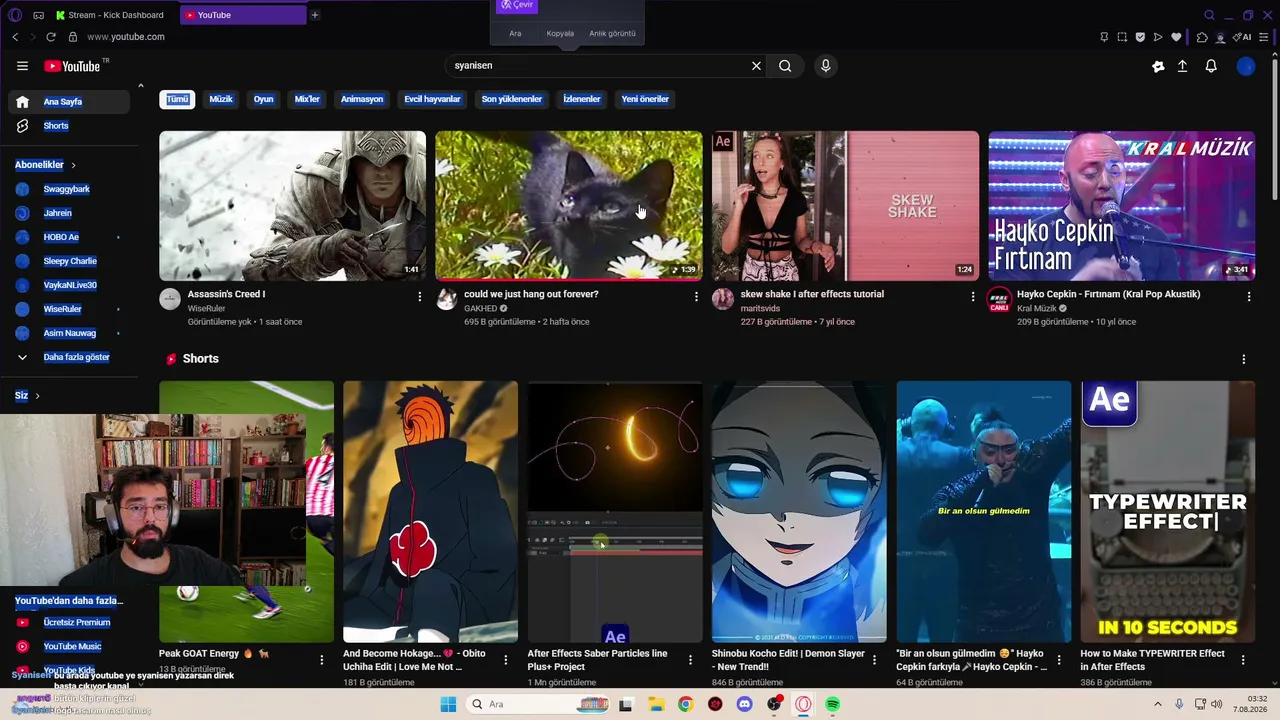Click the heart bookmark icon in toolbar
The width and height of the screenshot is (1280, 720).
[1176, 37]
